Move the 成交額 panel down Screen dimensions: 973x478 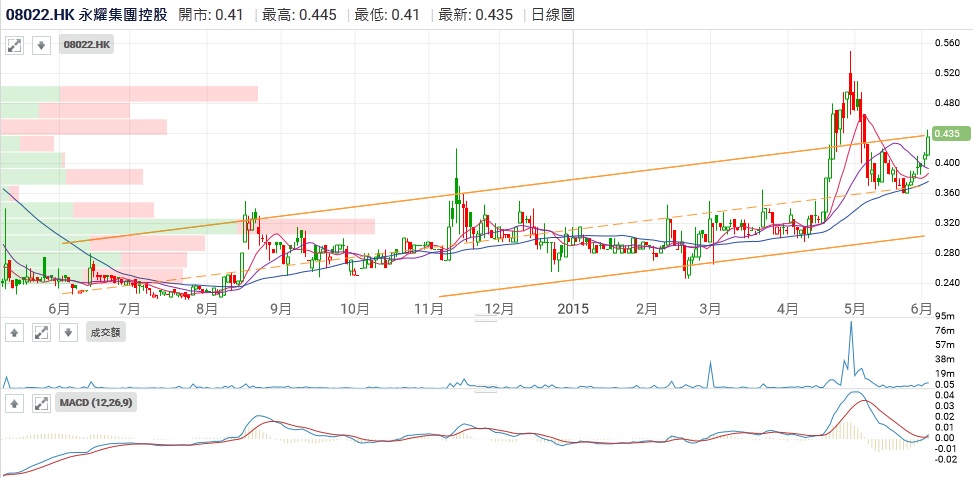pyautogui.click(x=67, y=332)
